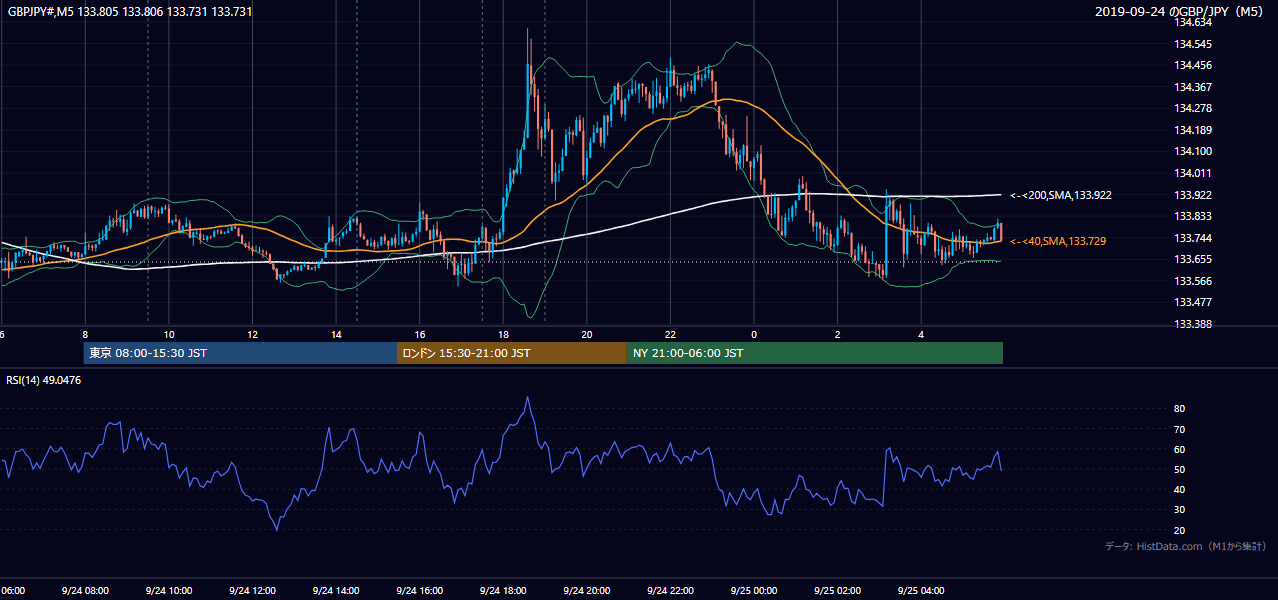Click the RSI 60 level label

coord(1179,449)
